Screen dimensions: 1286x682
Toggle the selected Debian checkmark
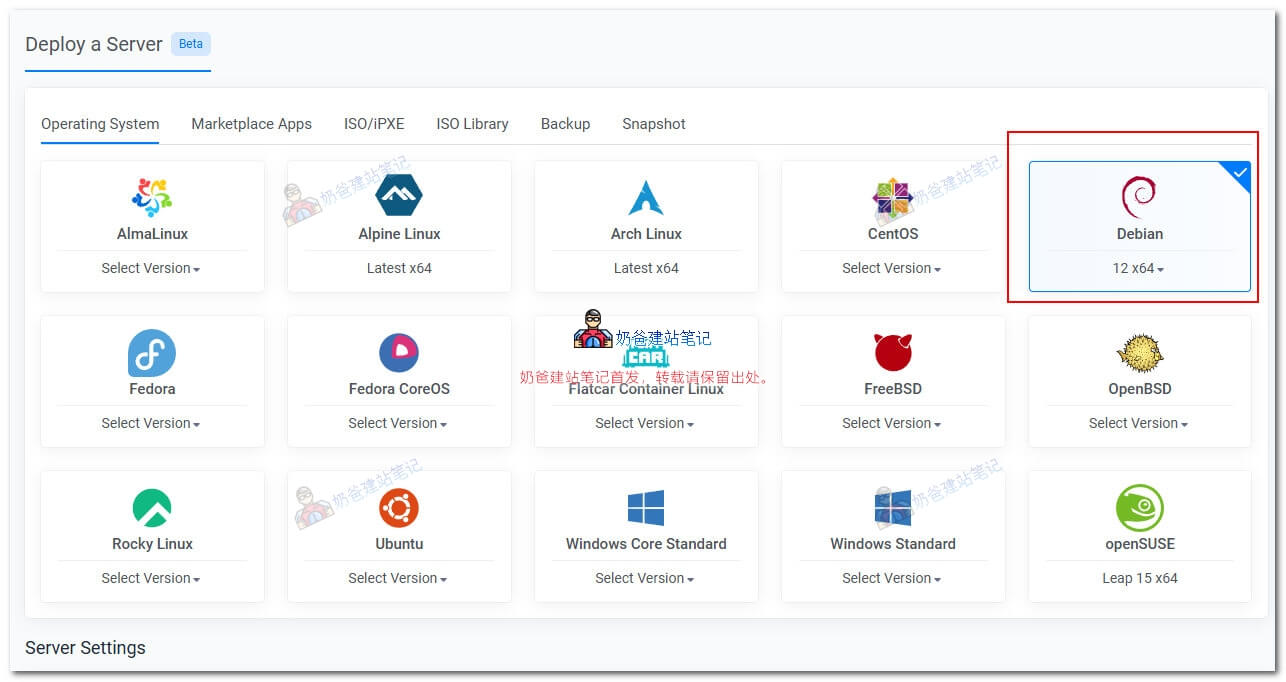click(x=1240, y=174)
